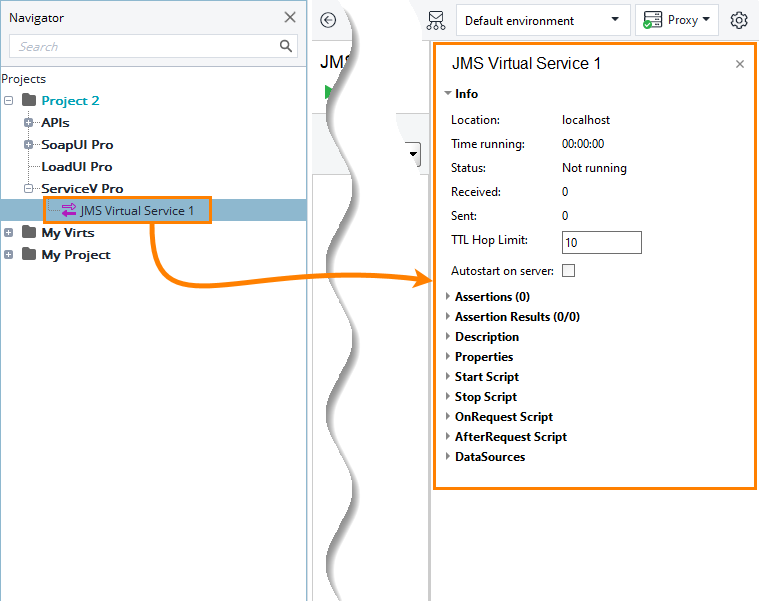Click the 'JMS Virtual Service 1' inspector title
The image size is (759, 601).
pos(526,63)
